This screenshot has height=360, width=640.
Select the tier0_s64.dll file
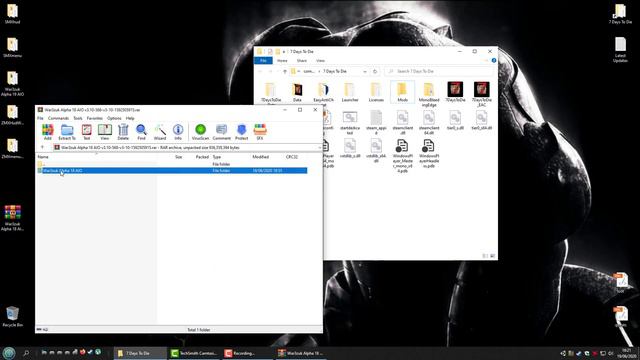click(482, 120)
